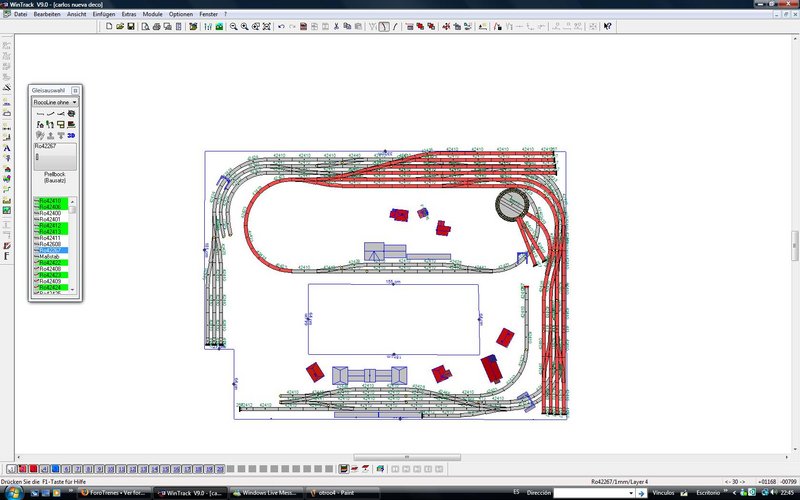Open the Bearbeiten menu

47,14
